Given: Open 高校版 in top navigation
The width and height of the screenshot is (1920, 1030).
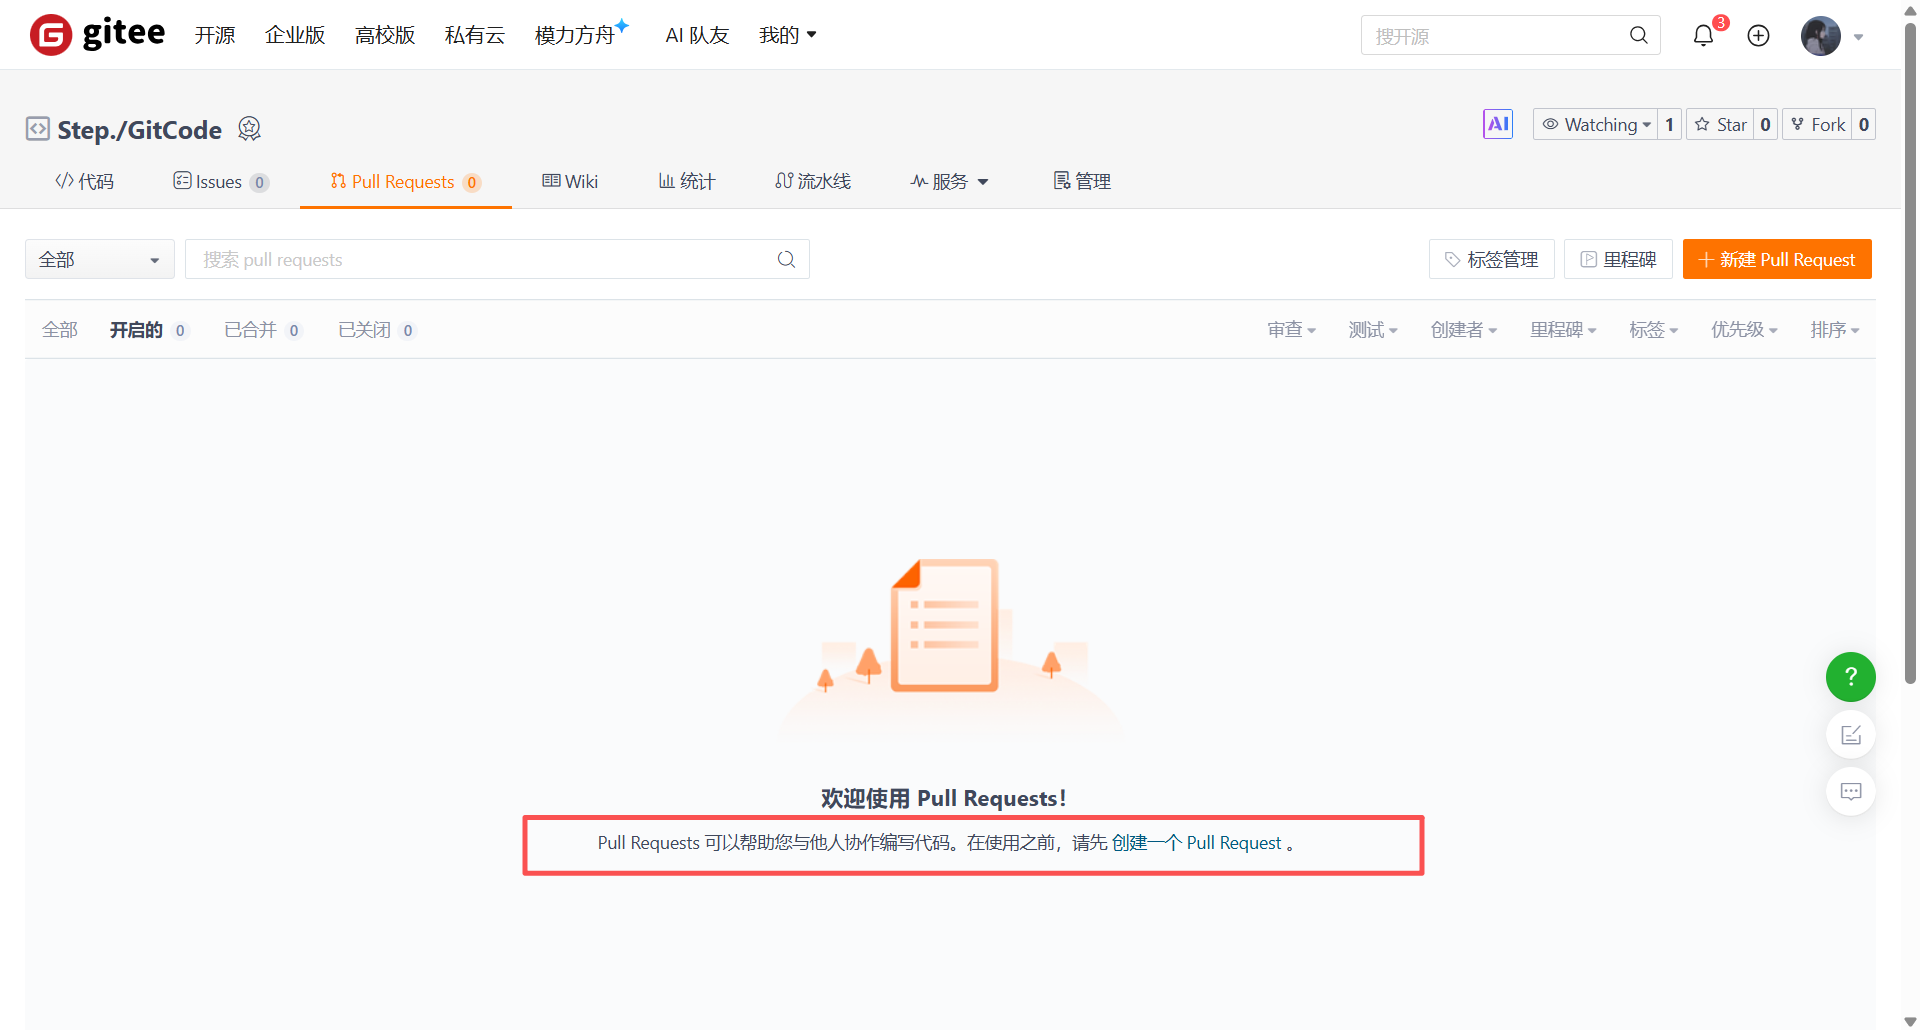Looking at the screenshot, I should click(385, 35).
